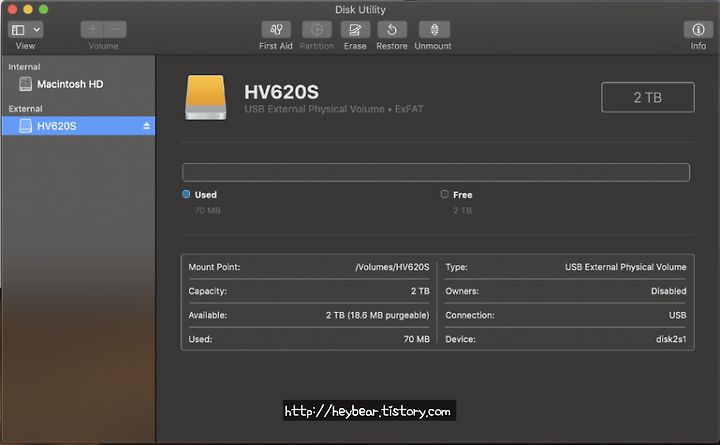Run First Aid on the disk
Image resolution: width=720 pixels, height=445 pixels.
(x=276, y=30)
